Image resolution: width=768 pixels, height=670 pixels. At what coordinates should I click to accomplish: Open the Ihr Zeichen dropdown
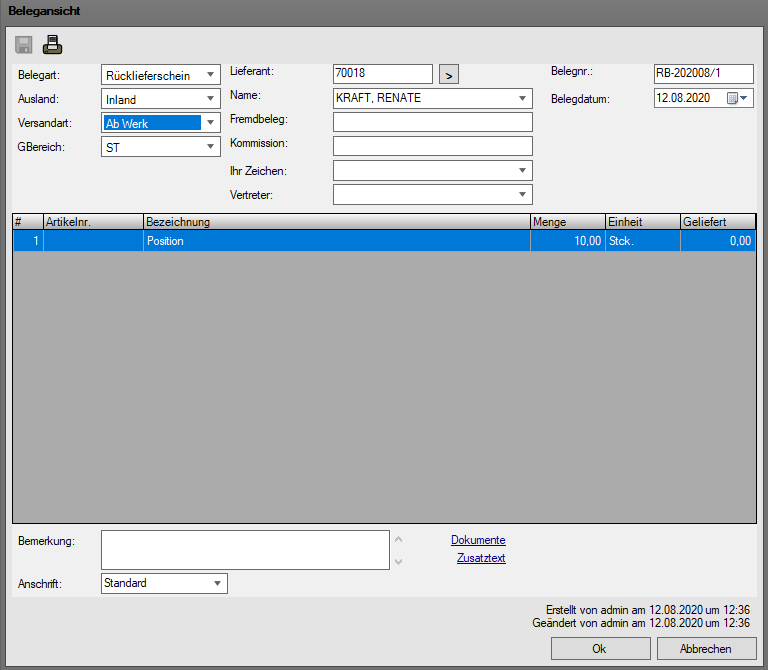(523, 171)
